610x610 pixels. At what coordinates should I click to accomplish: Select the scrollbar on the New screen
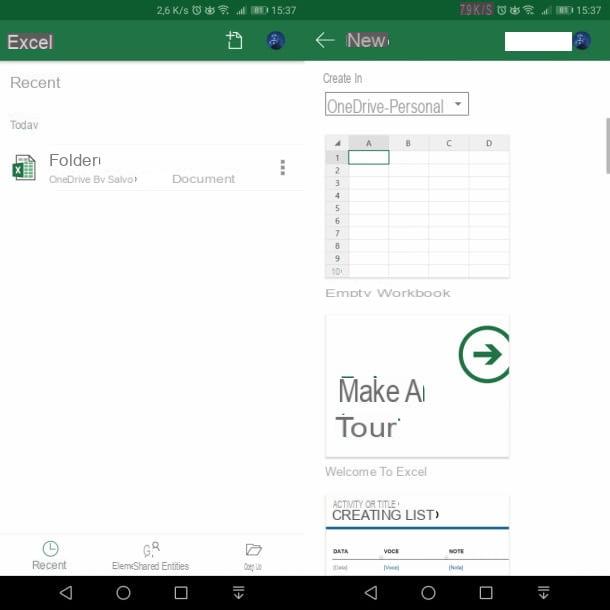[x=607, y=146]
